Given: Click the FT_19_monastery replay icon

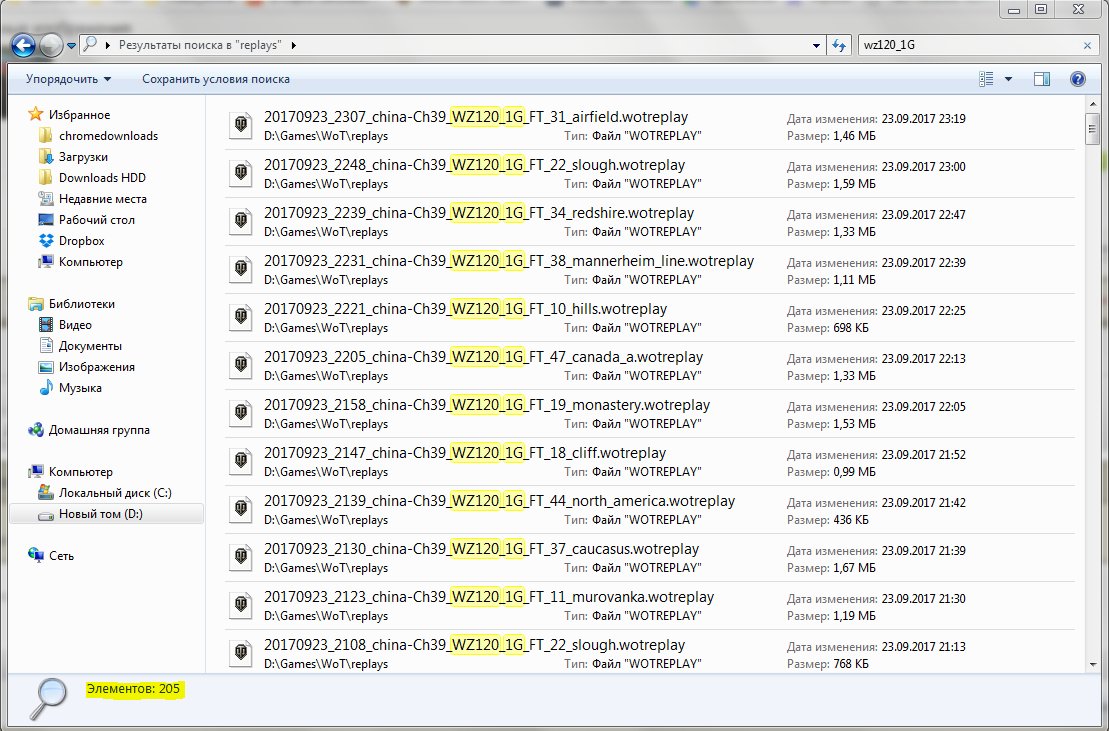Looking at the screenshot, I should [241, 414].
